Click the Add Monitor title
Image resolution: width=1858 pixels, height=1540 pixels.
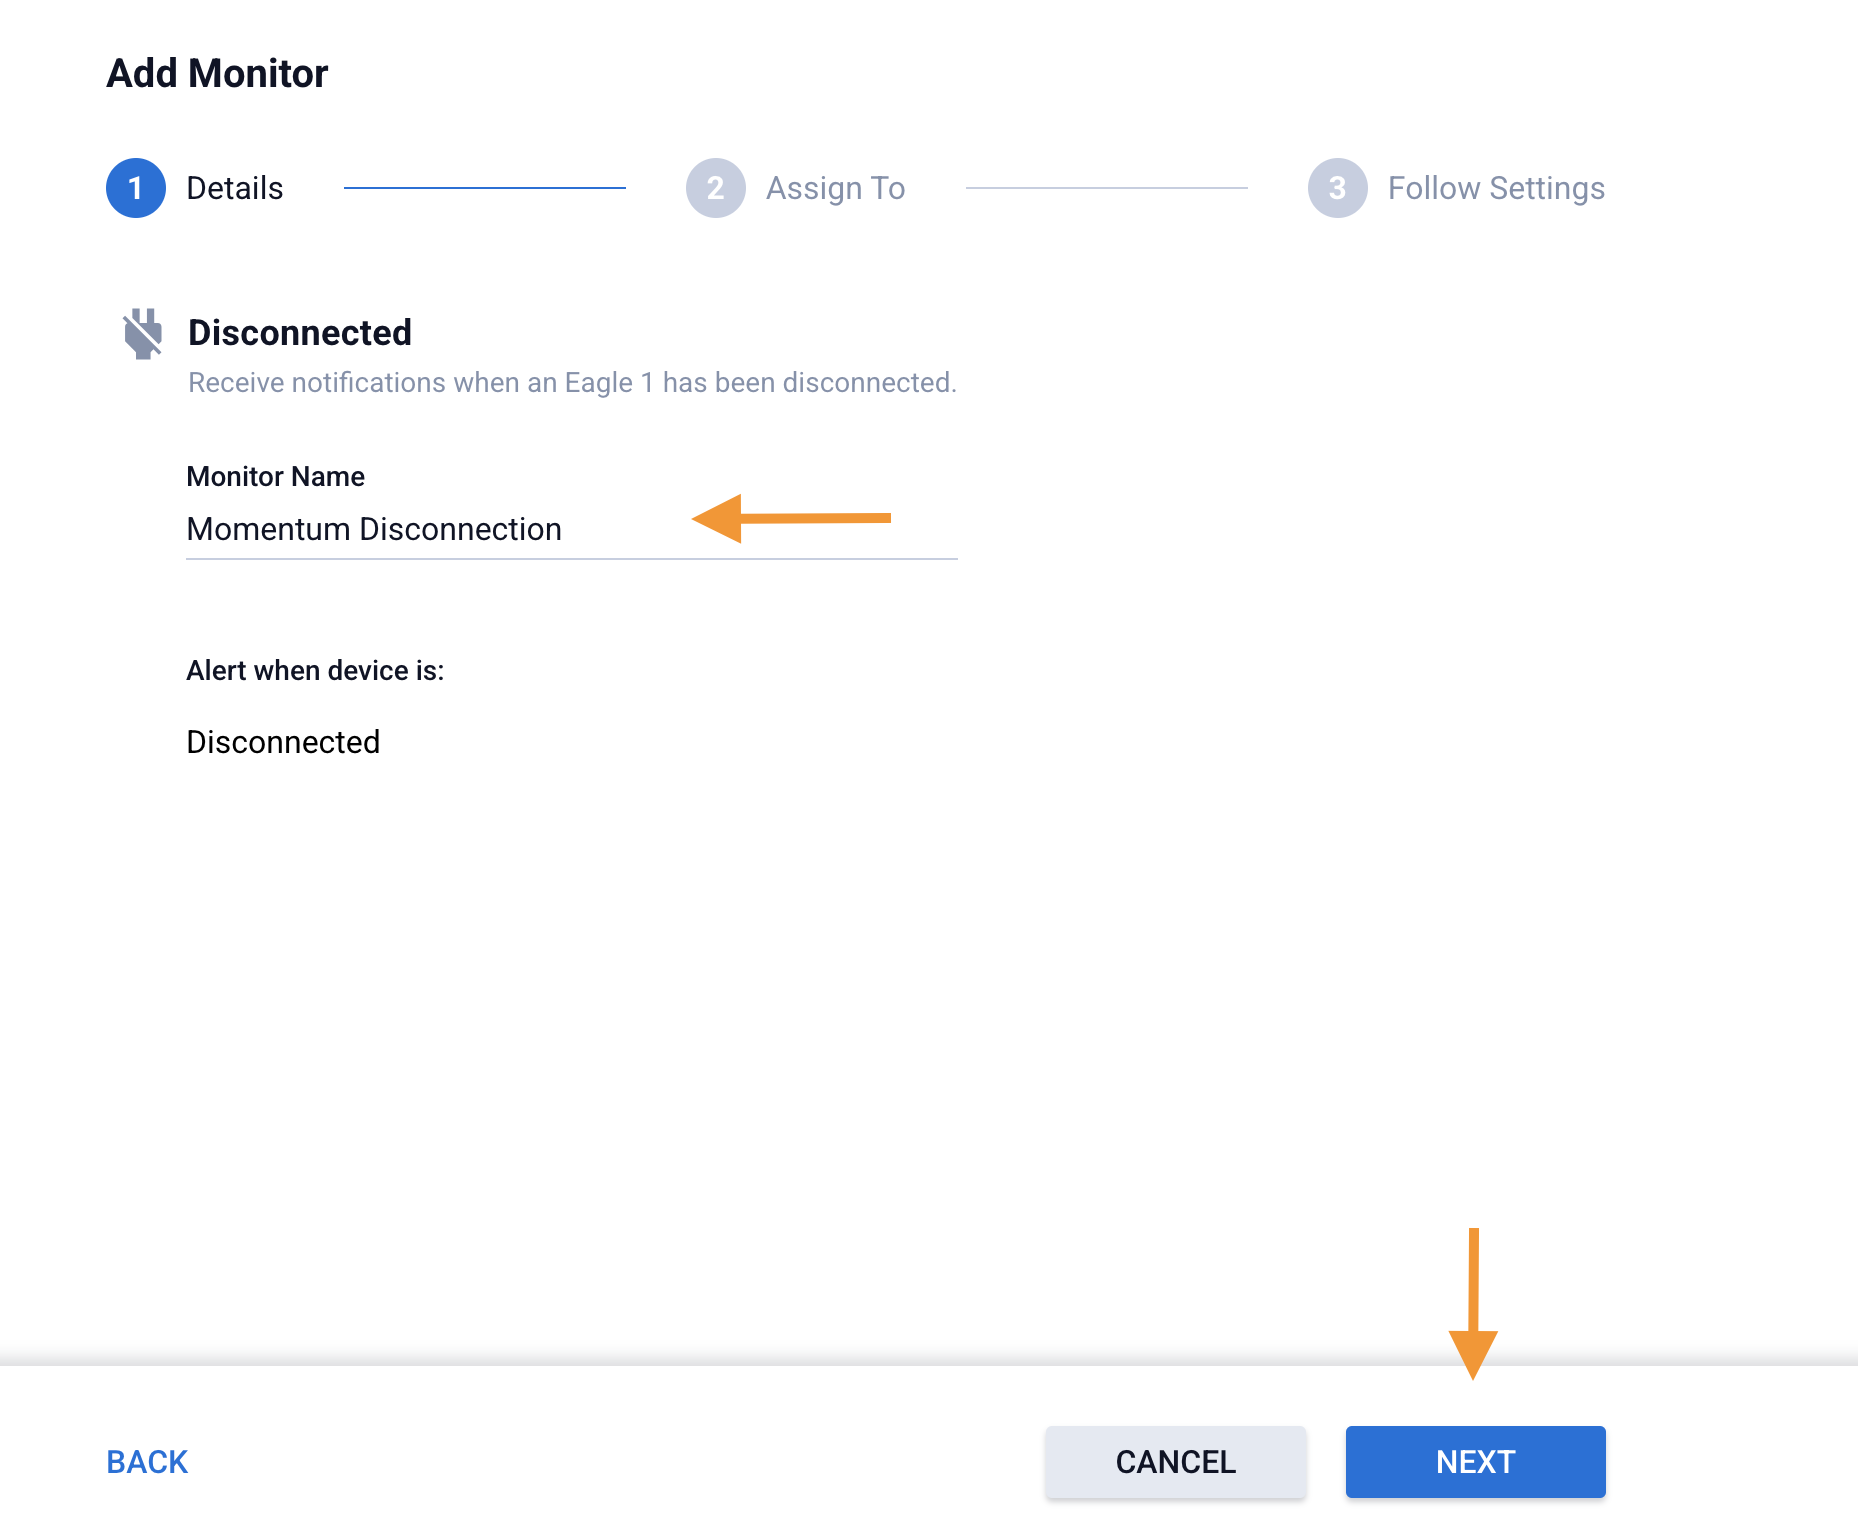pyautogui.click(x=217, y=73)
